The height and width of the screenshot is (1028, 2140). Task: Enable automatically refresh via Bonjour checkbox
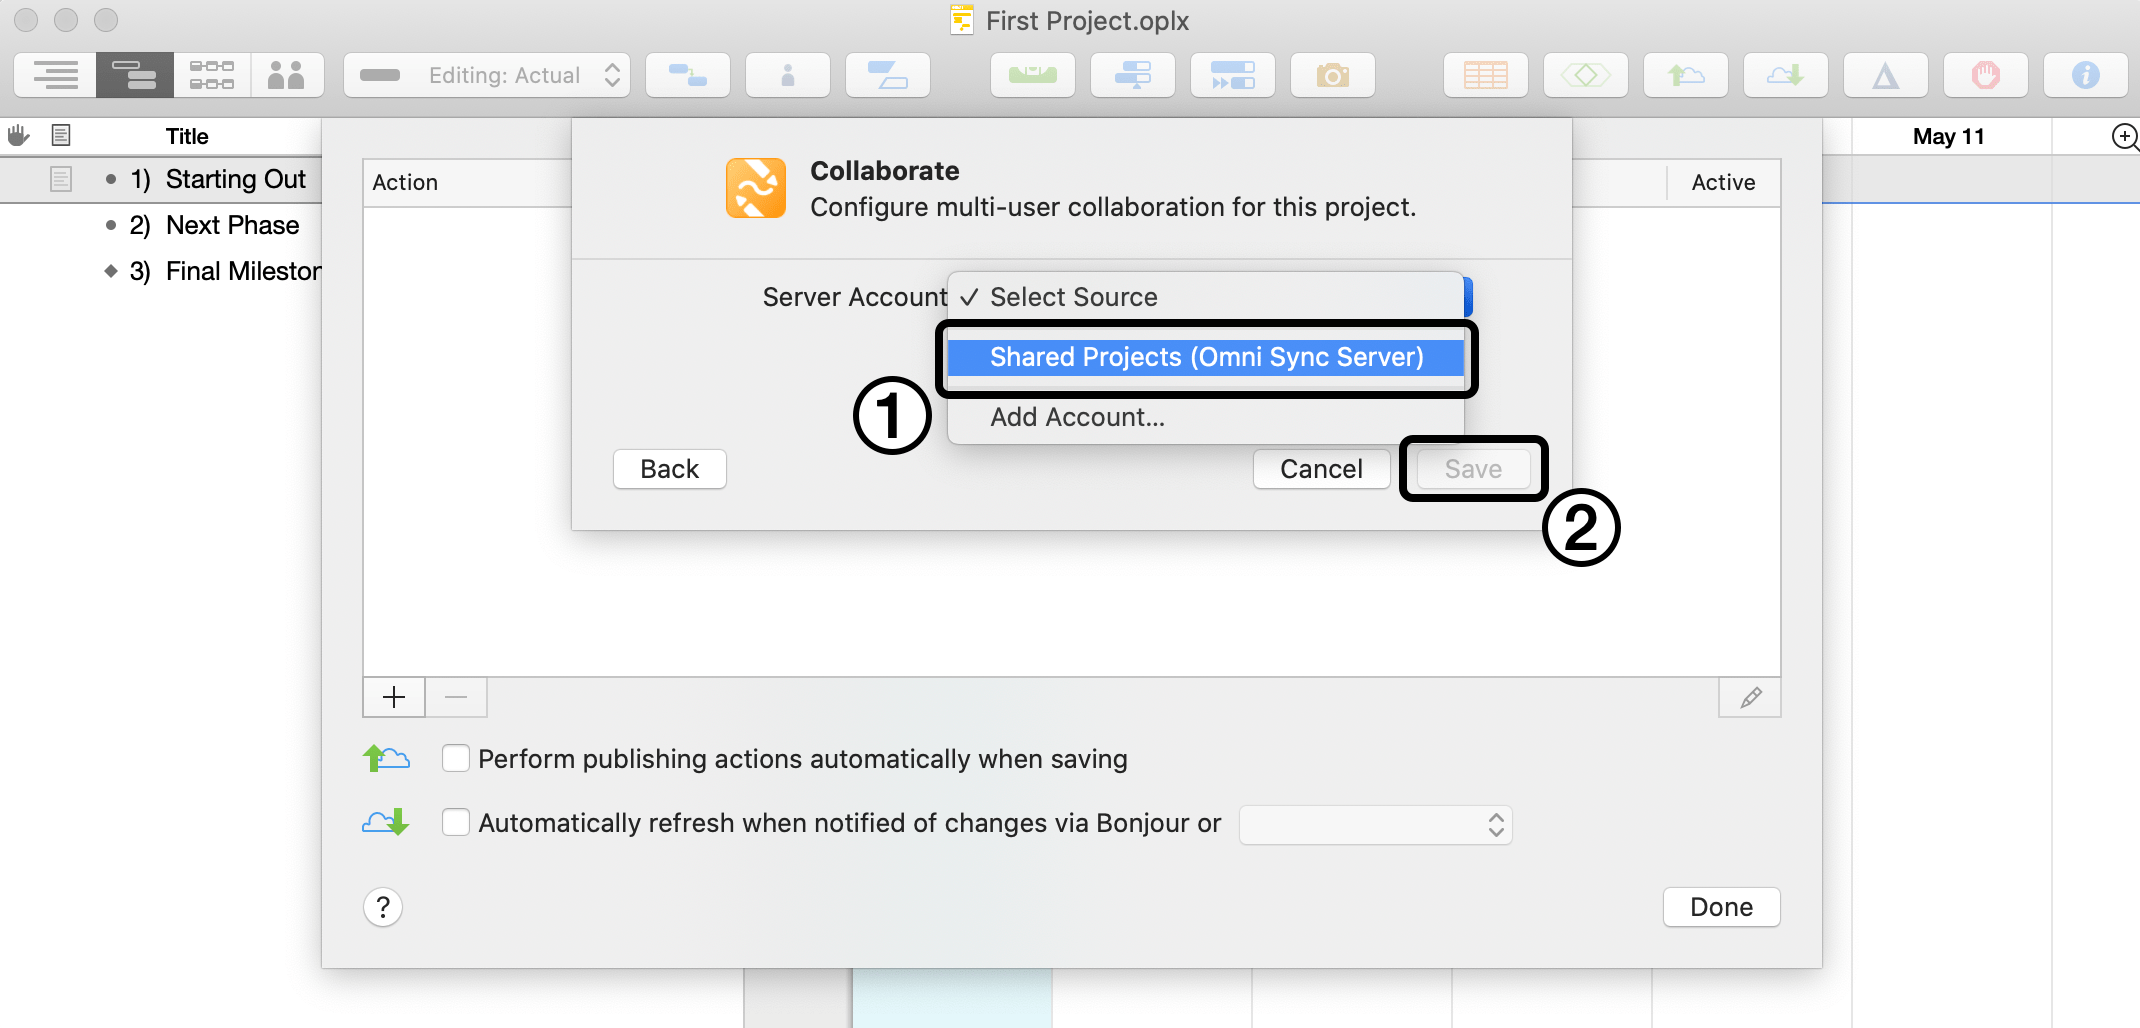[456, 823]
